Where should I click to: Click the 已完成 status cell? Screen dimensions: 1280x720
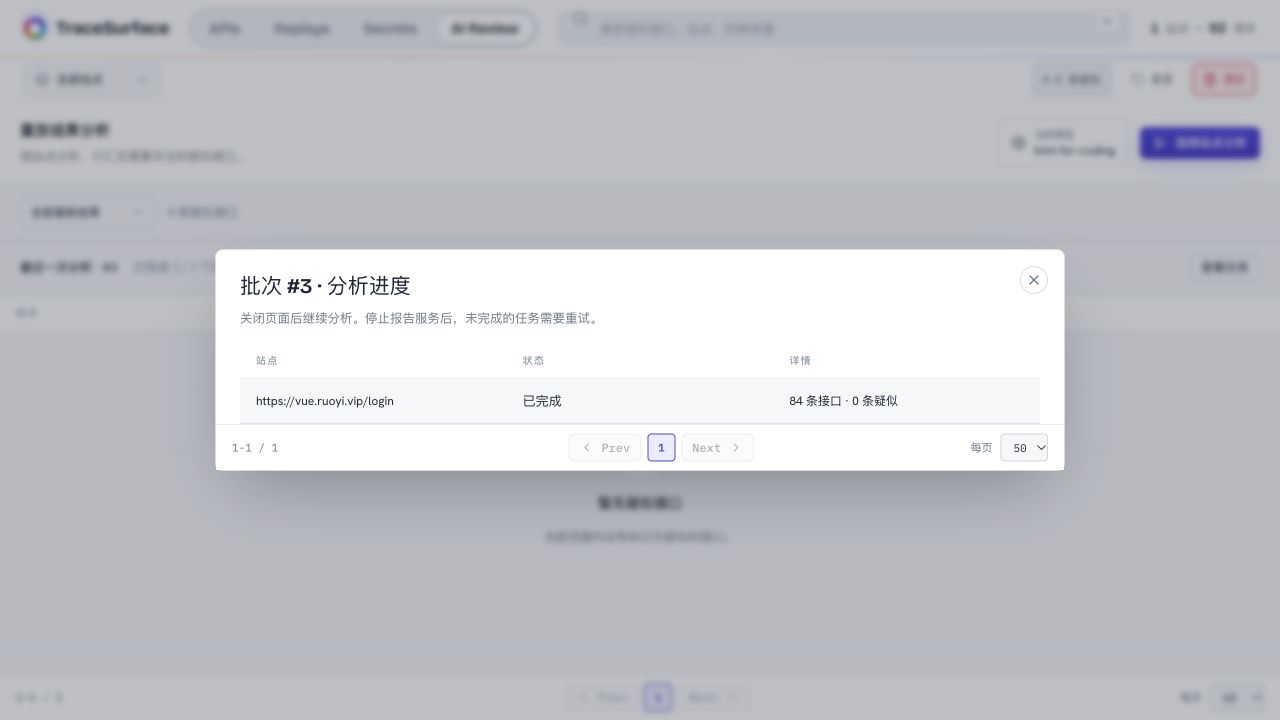[640, 401]
